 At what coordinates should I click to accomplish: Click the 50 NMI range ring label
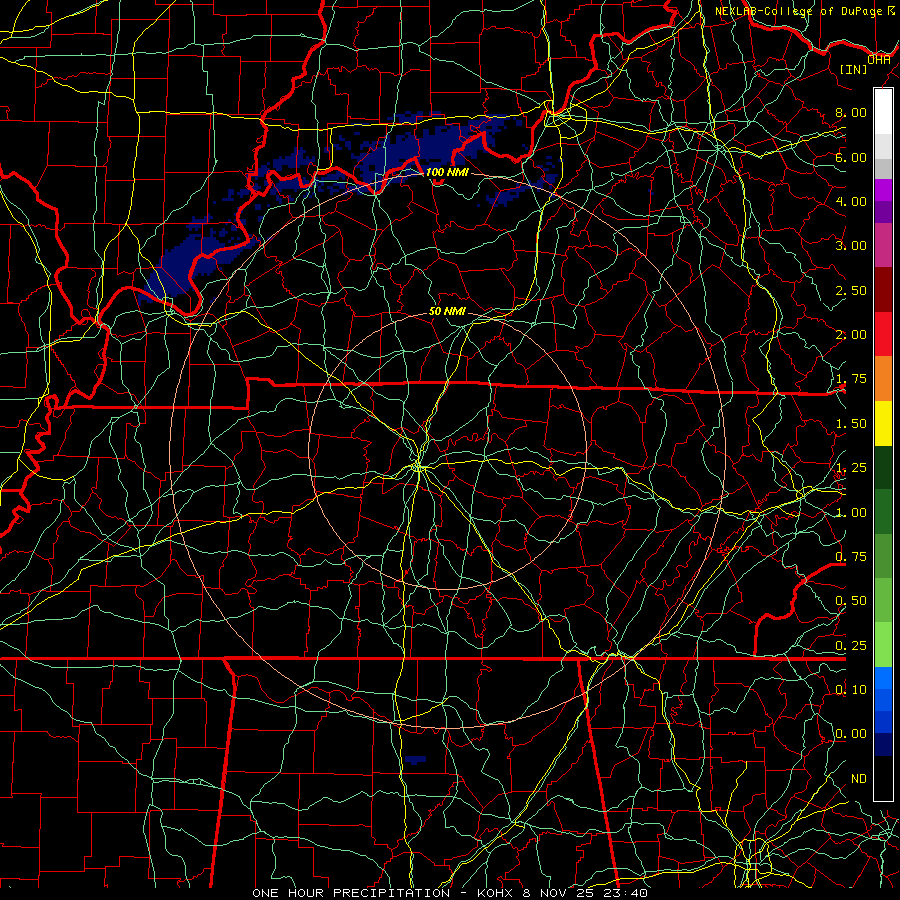point(447,312)
